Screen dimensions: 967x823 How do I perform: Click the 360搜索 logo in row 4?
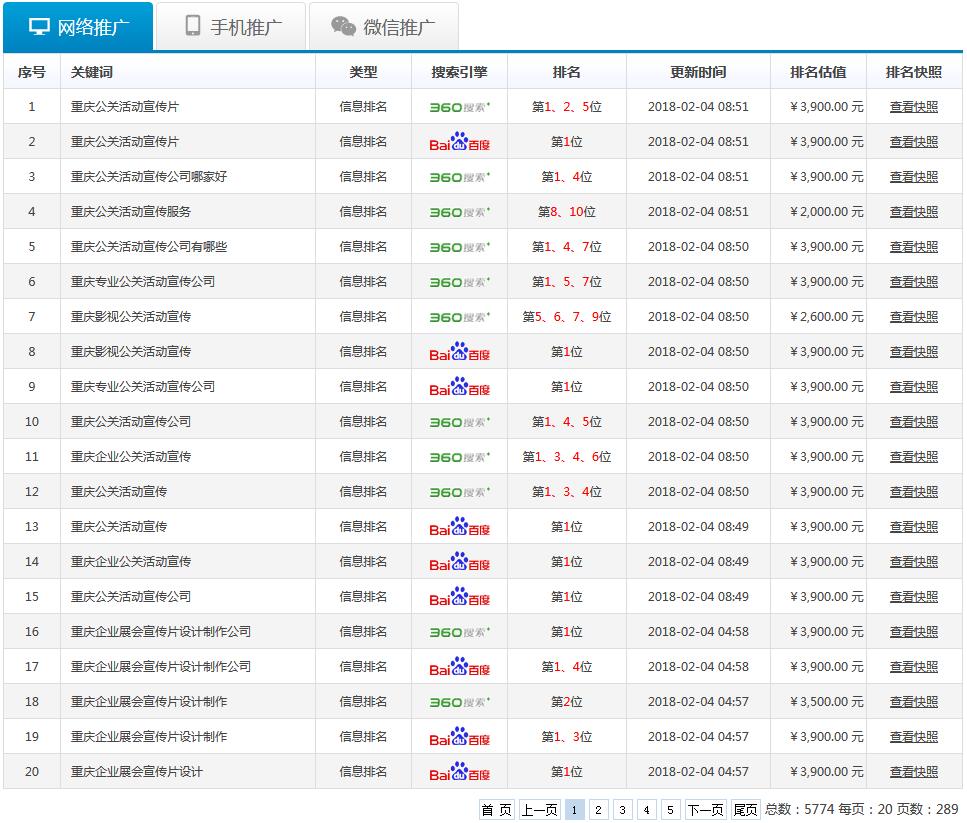point(459,212)
